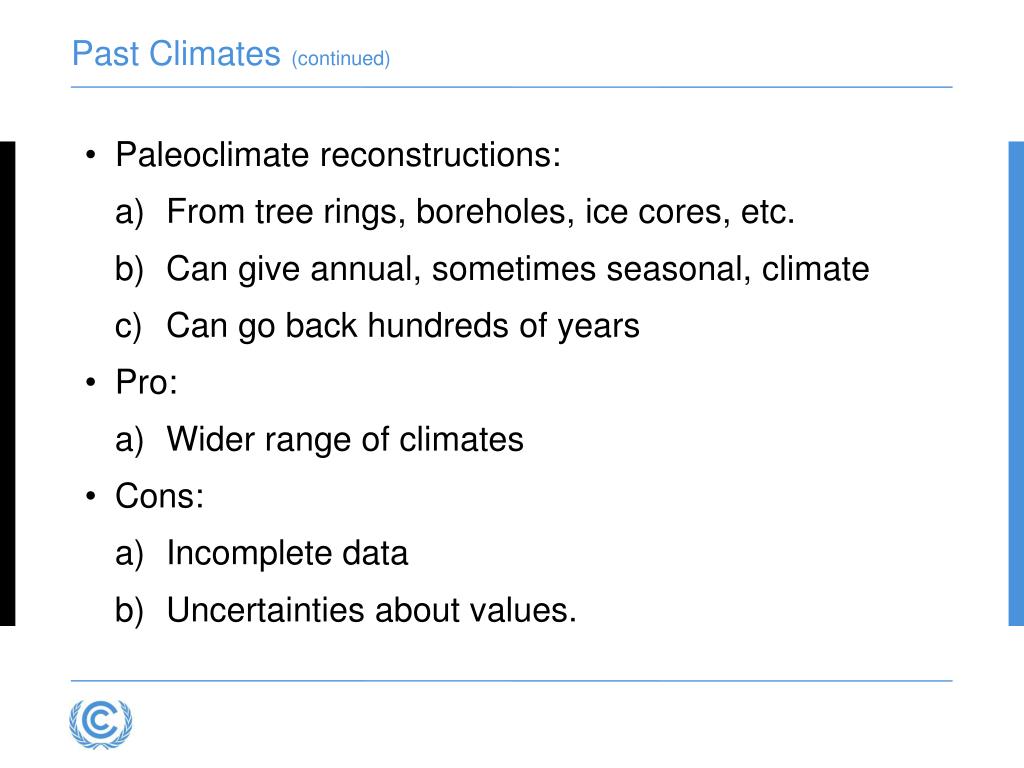
Task: Click the b) marker beside Uncertainties
Action: (x=129, y=611)
